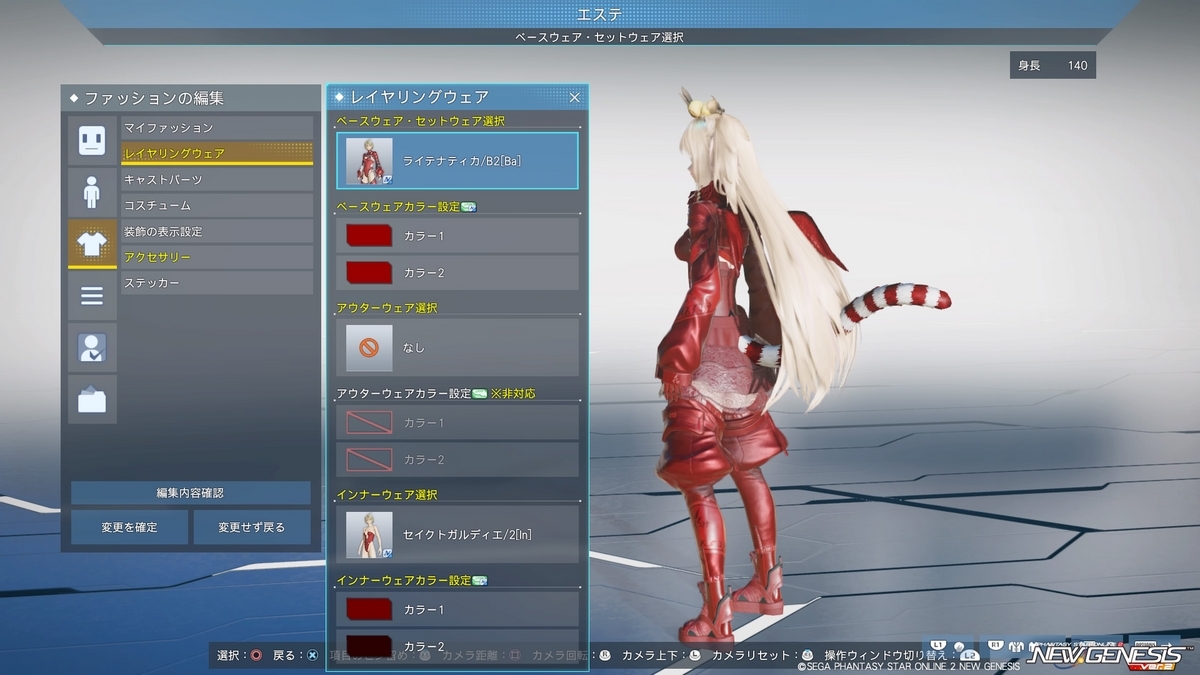
Task: Select basewear ライテナティカ/B2[Ba] entry
Action: (458, 161)
